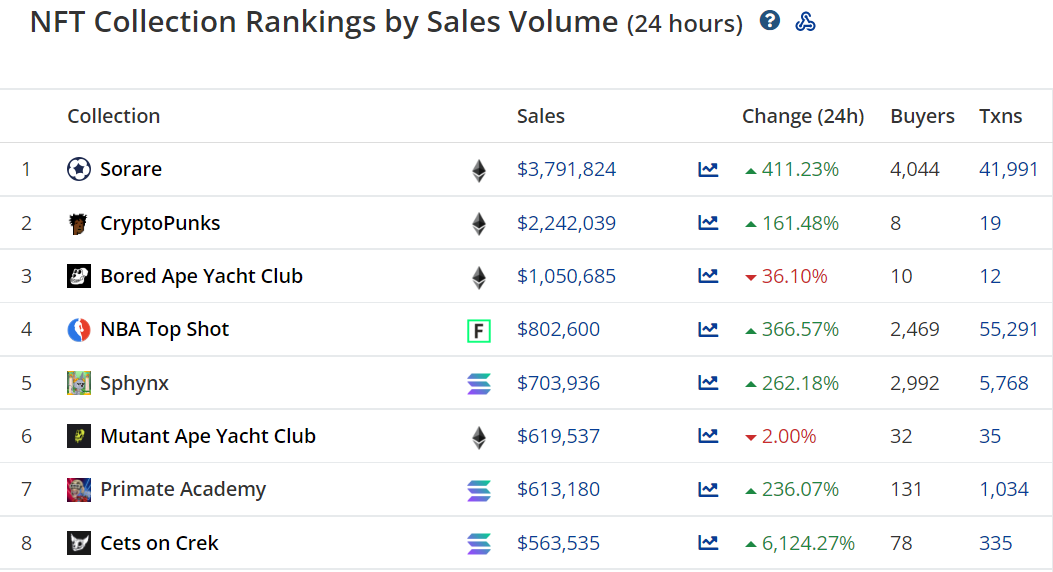Image resolution: width=1053 pixels, height=572 pixels.
Task: Open the Sorare collection link
Action: click(x=131, y=170)
